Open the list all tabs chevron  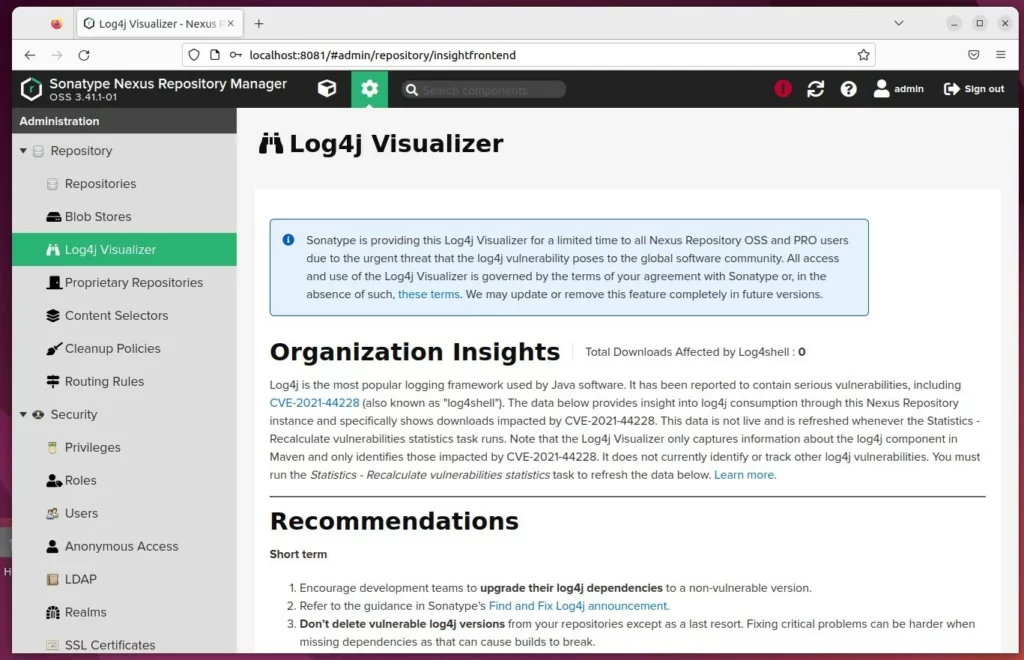point(899,23)
